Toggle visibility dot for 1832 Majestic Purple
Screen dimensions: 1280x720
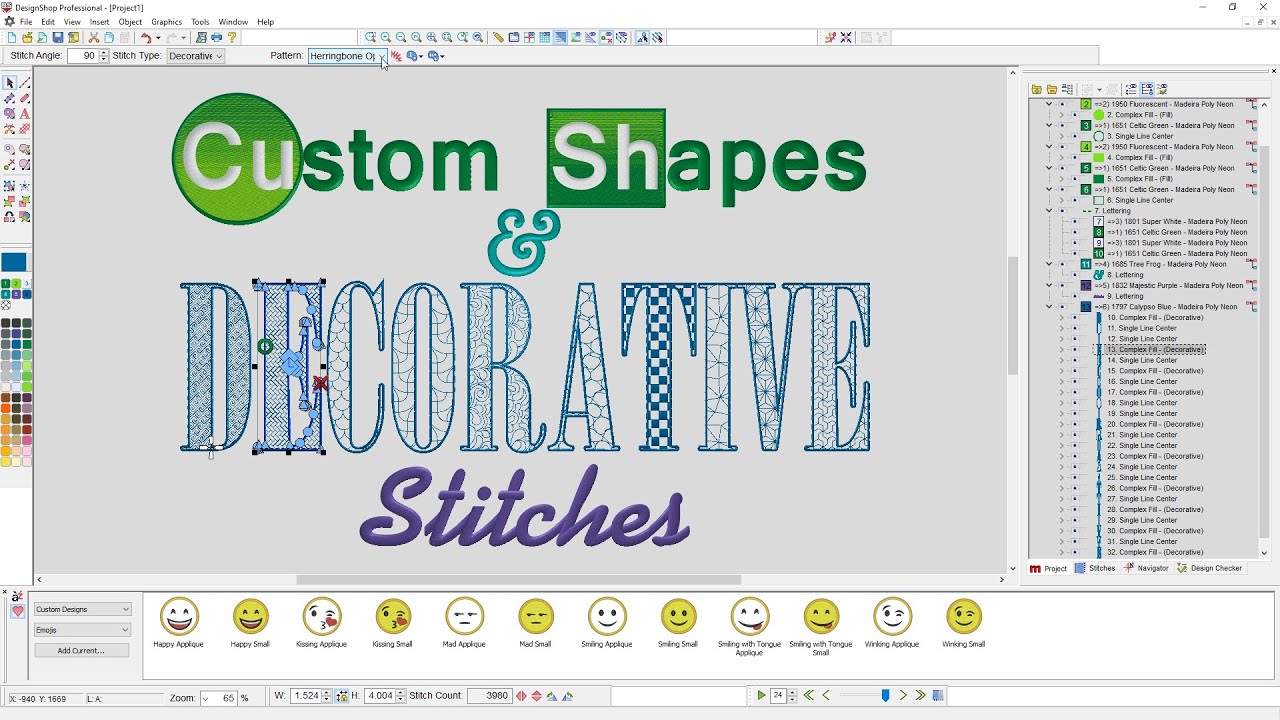[1062, 286]
